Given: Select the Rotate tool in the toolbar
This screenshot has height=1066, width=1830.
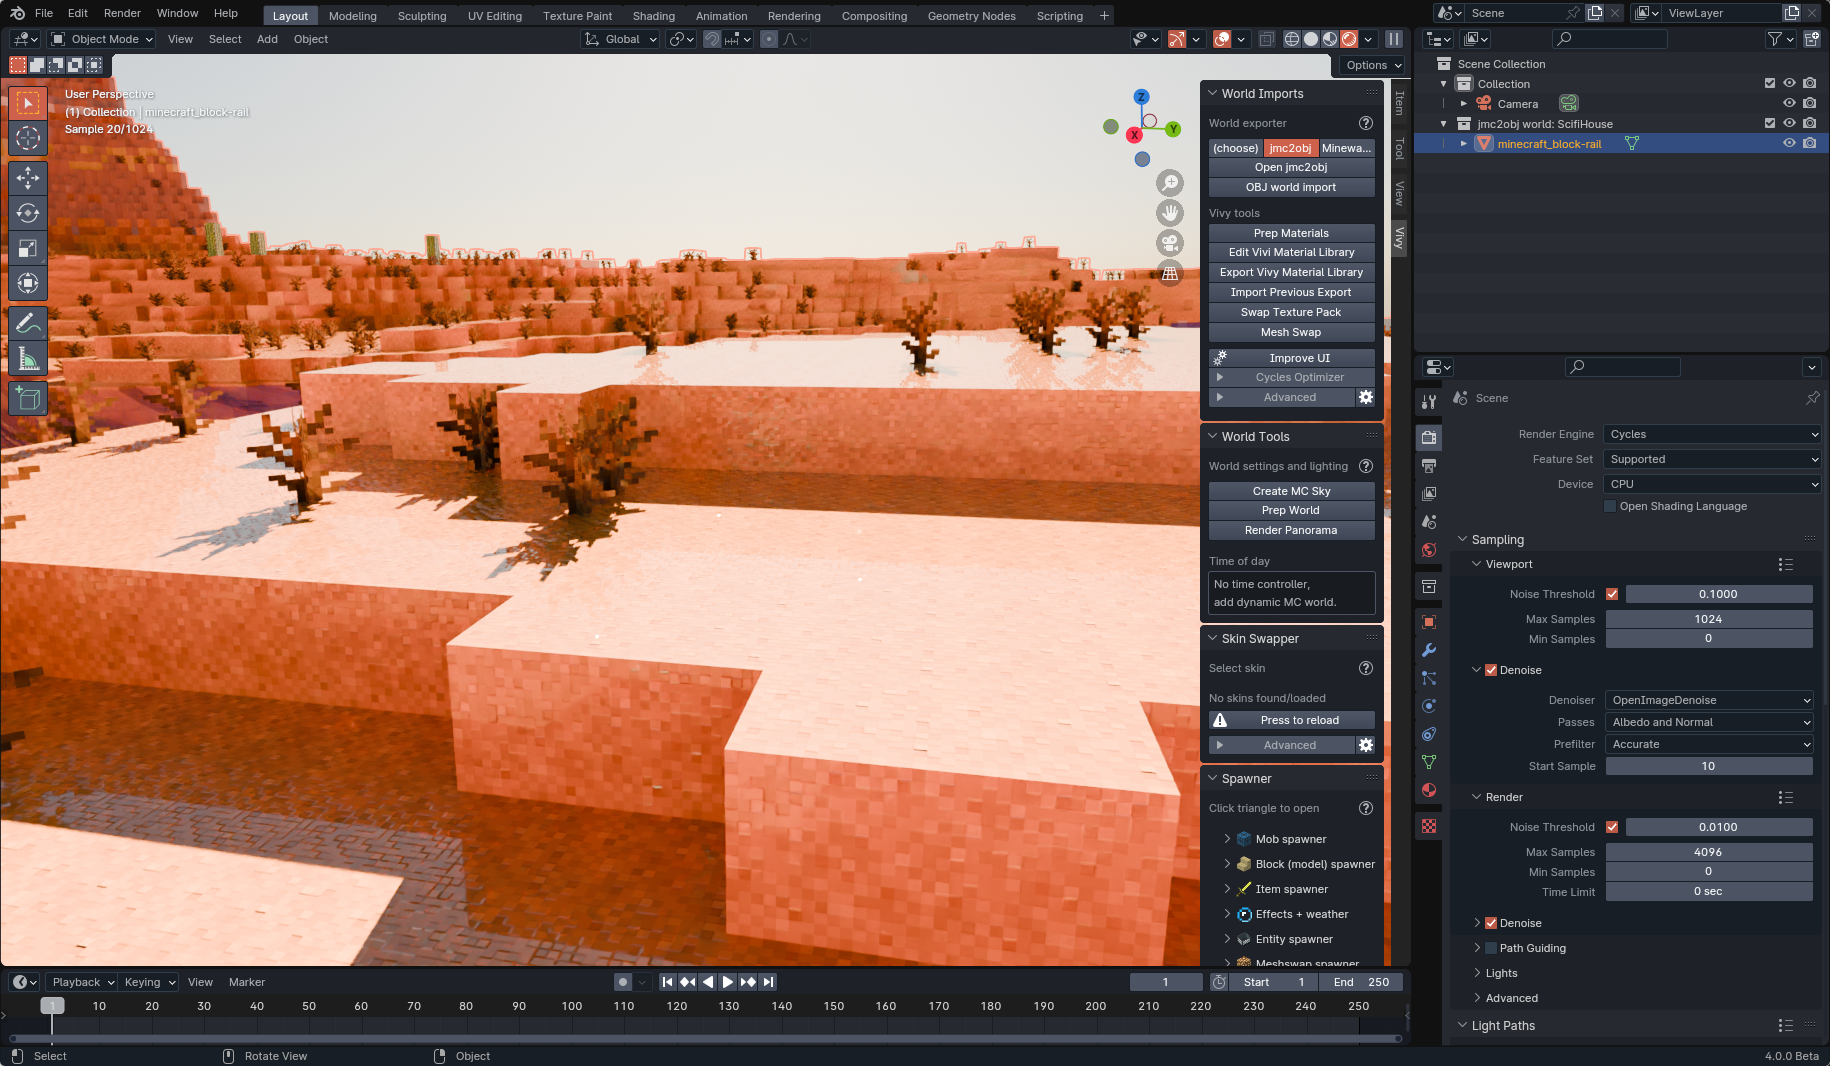Looking at the screenshot, I should pyautogui.click(x=28, y=213).
